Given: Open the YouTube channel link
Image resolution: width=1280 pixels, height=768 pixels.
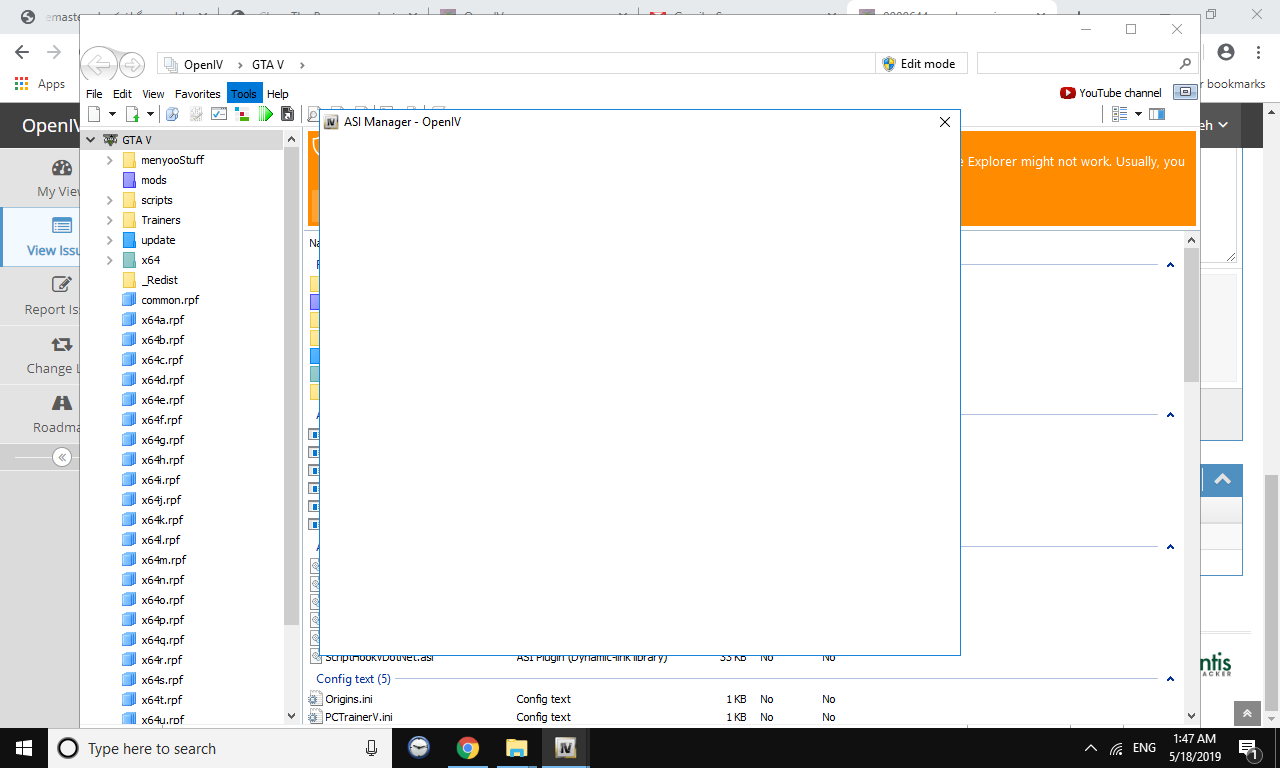Looking at the screenshot, I should click(1111, 93).
